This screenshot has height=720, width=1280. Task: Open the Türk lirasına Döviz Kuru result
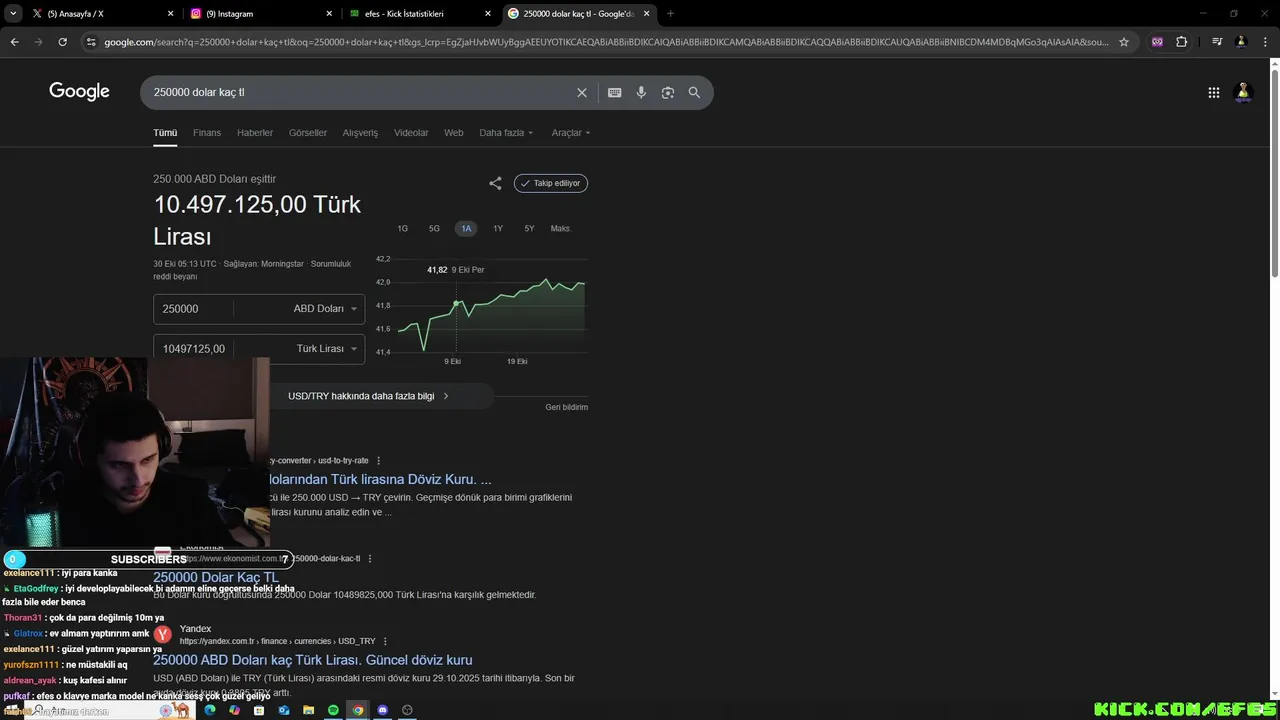point(381,480)
